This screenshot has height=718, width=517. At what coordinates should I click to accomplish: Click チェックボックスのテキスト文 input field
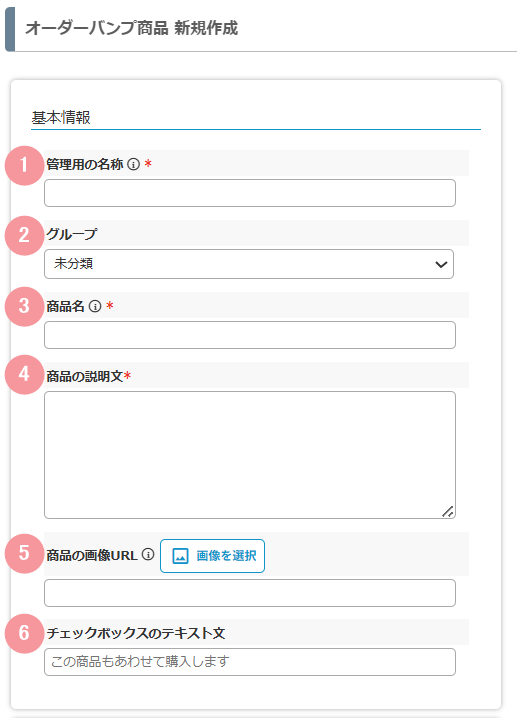[250, 662]
